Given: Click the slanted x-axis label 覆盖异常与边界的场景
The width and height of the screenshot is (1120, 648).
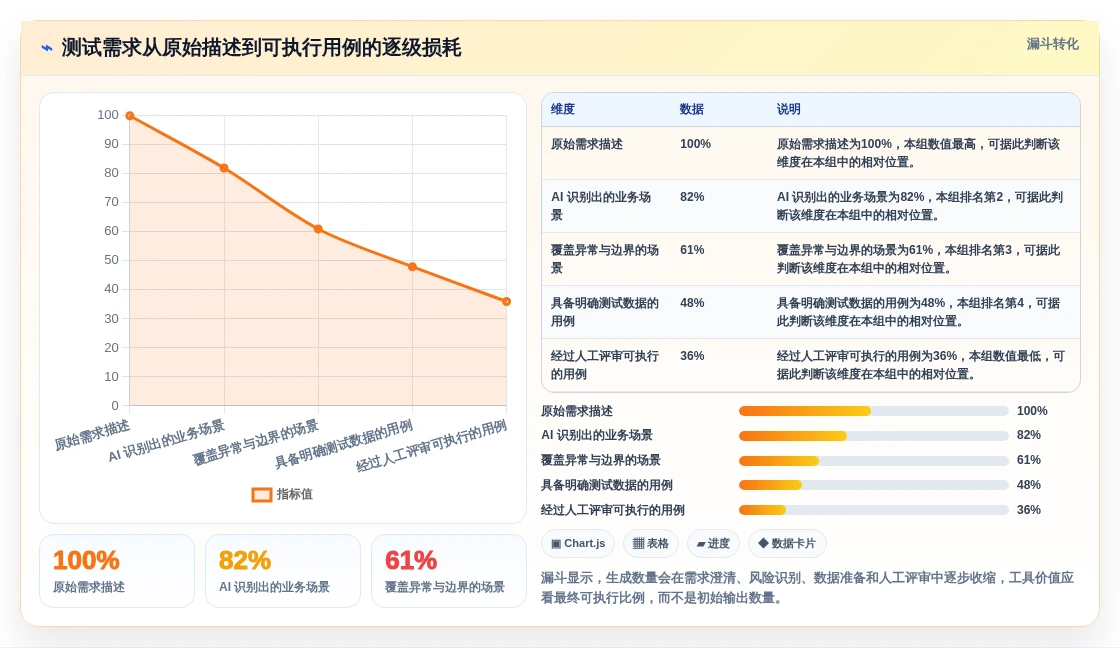Looking at the screenshot, I should (x=256, y=443).
